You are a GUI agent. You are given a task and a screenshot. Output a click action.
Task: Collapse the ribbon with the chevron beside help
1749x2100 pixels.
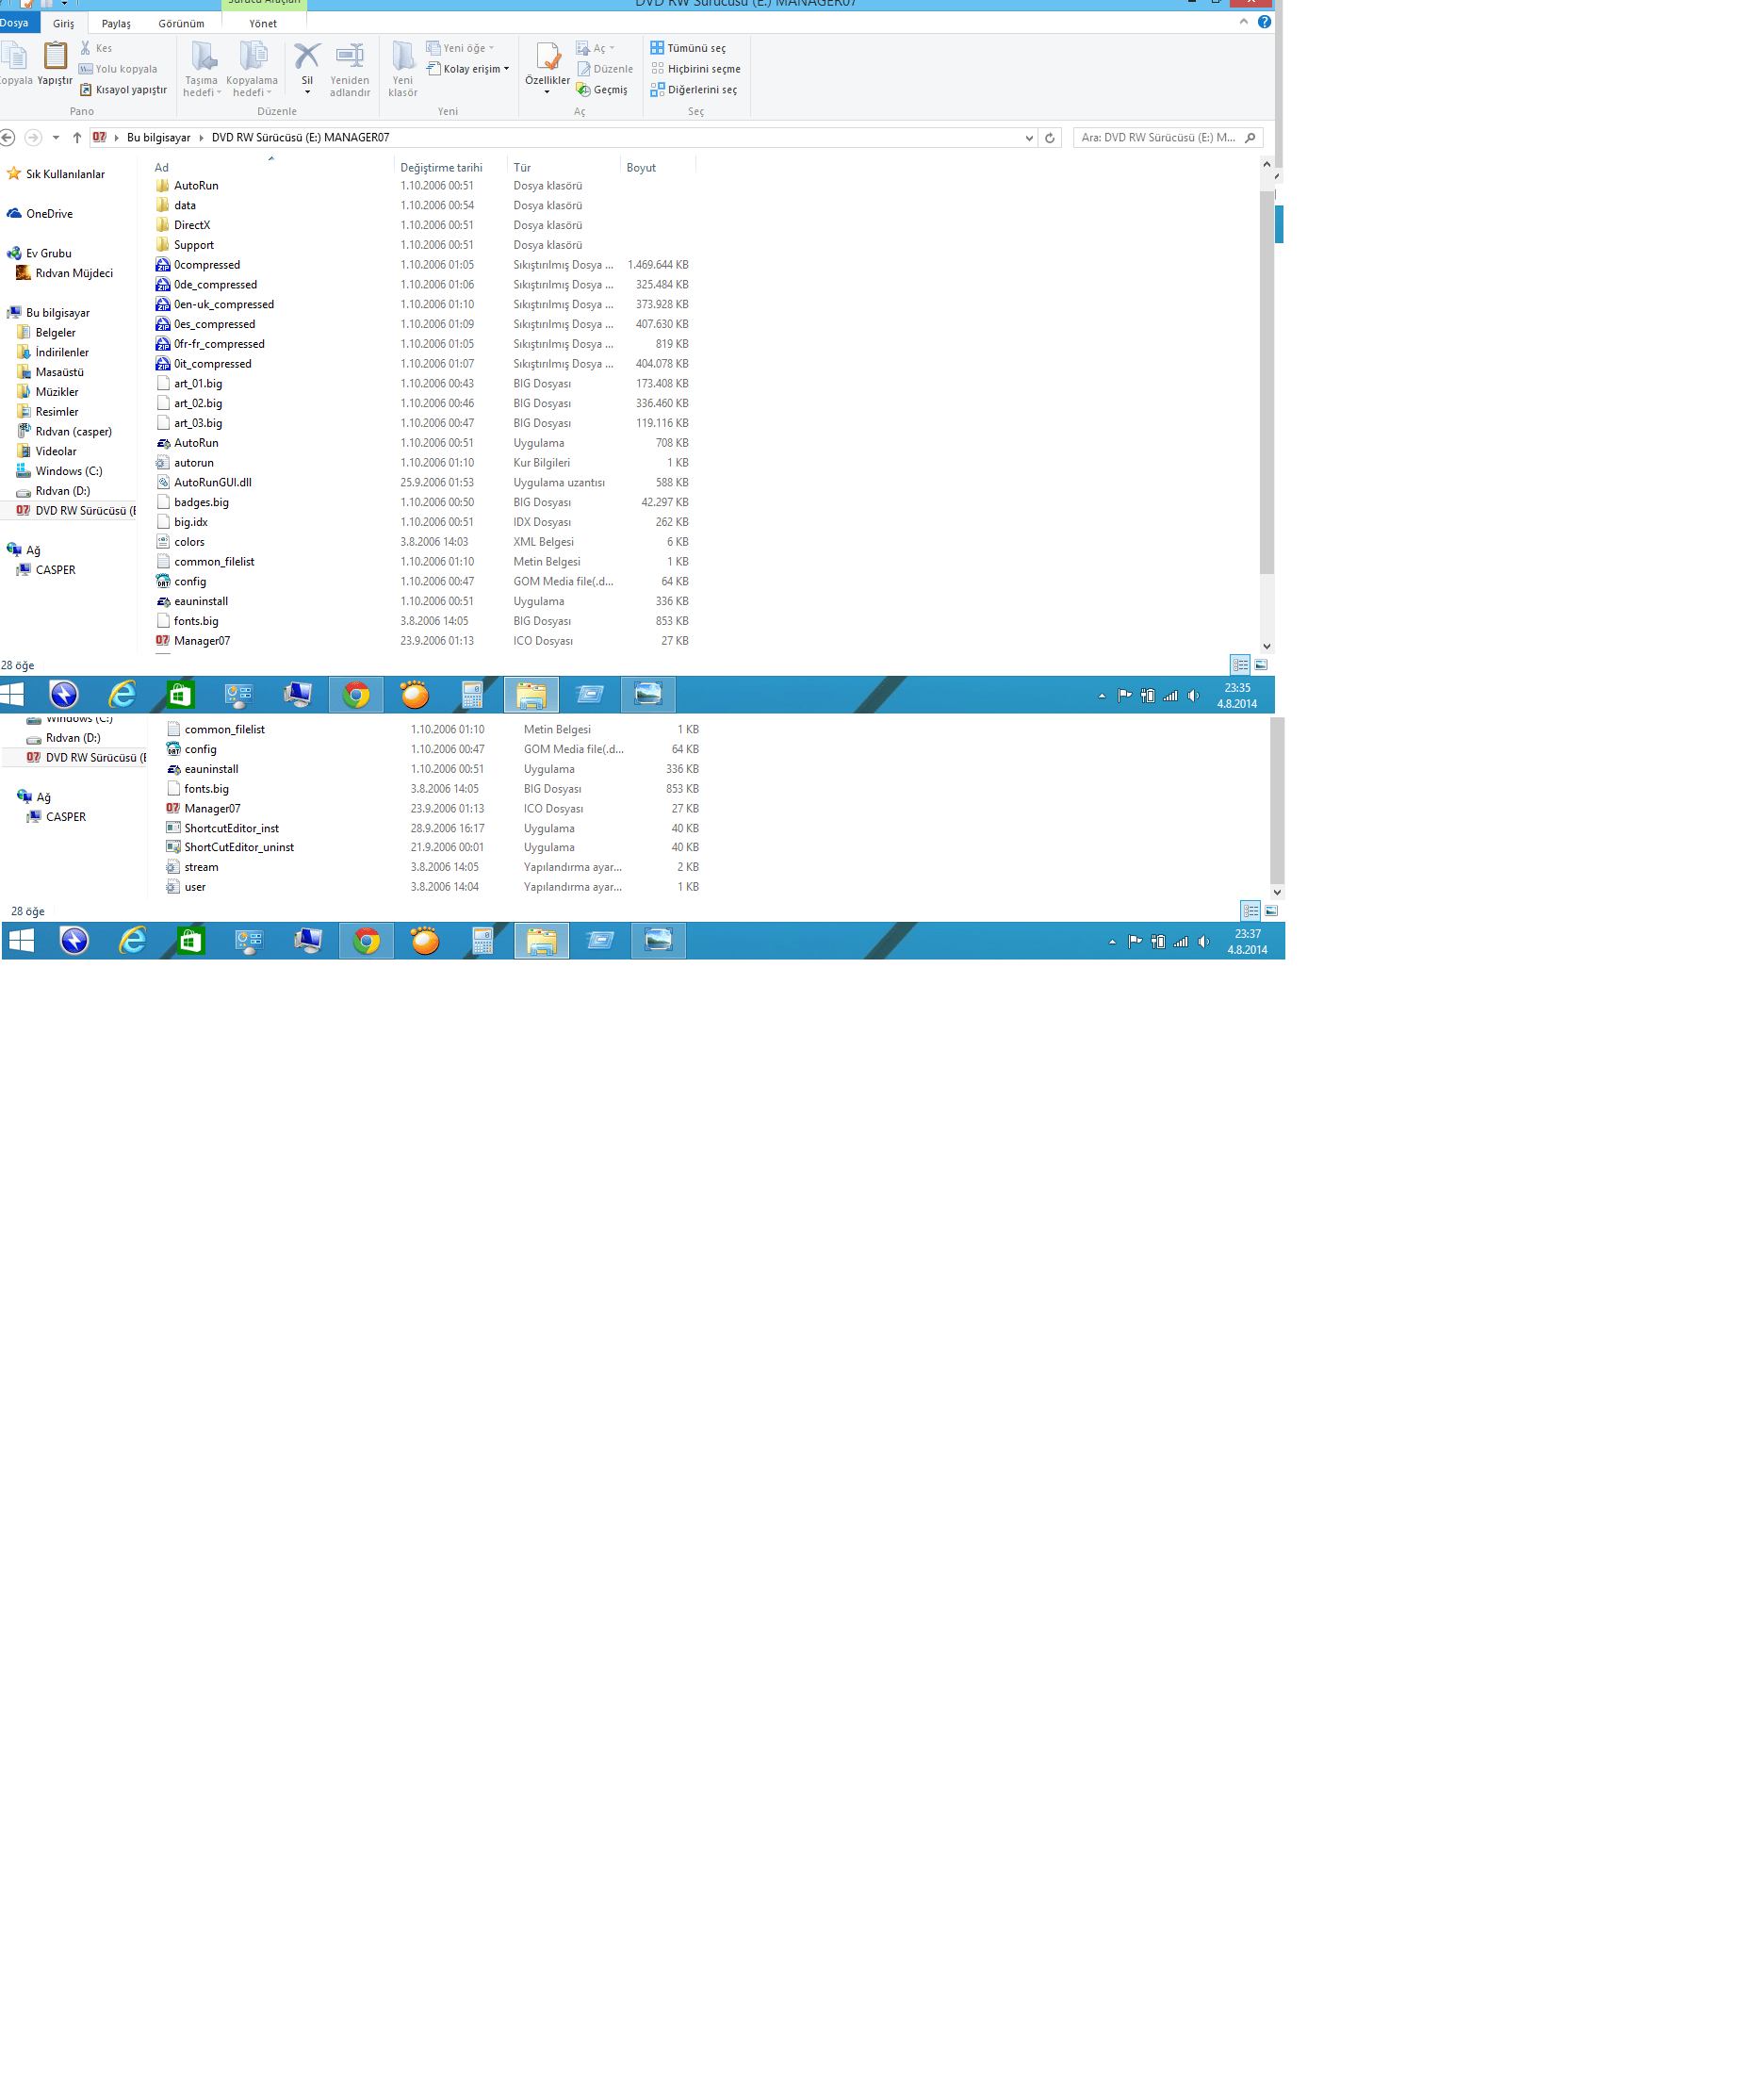(1244, 21)
